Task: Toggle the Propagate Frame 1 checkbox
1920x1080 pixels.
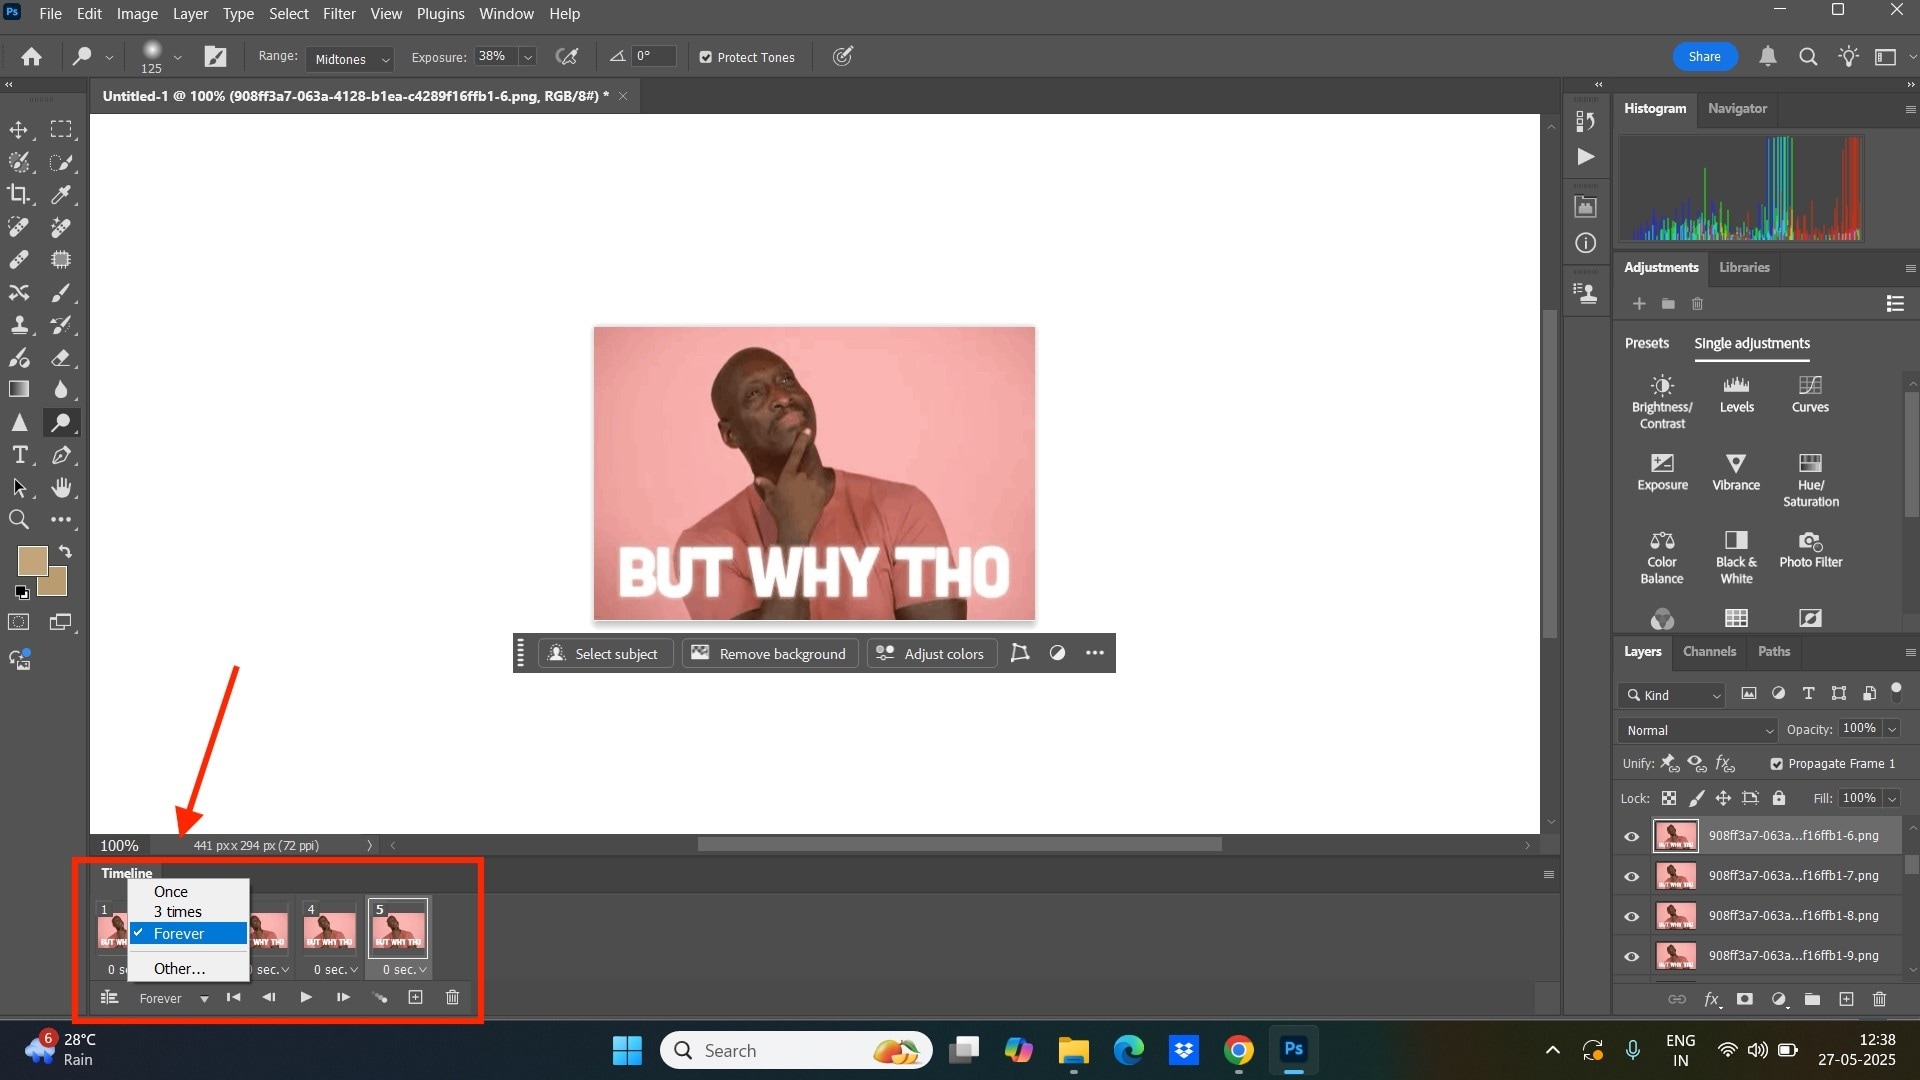Action: (x=1776, y=764)
